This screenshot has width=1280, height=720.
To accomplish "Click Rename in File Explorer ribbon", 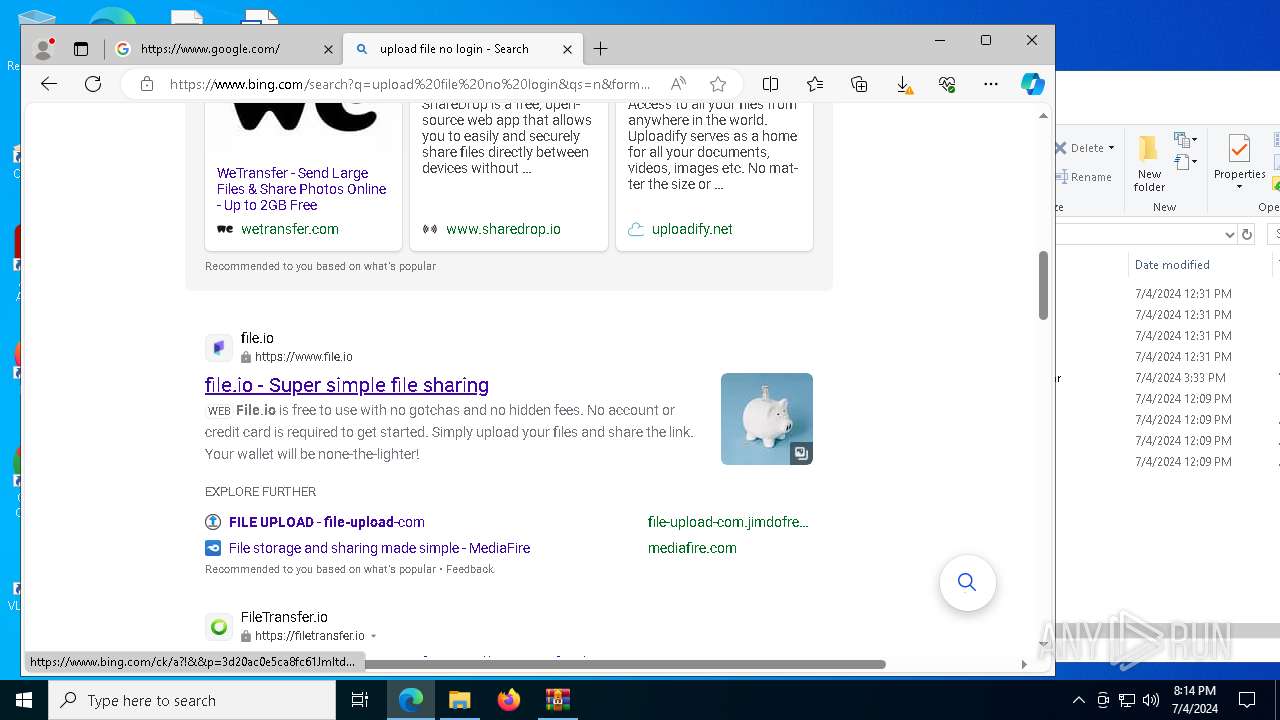I will click(1083, 177).
